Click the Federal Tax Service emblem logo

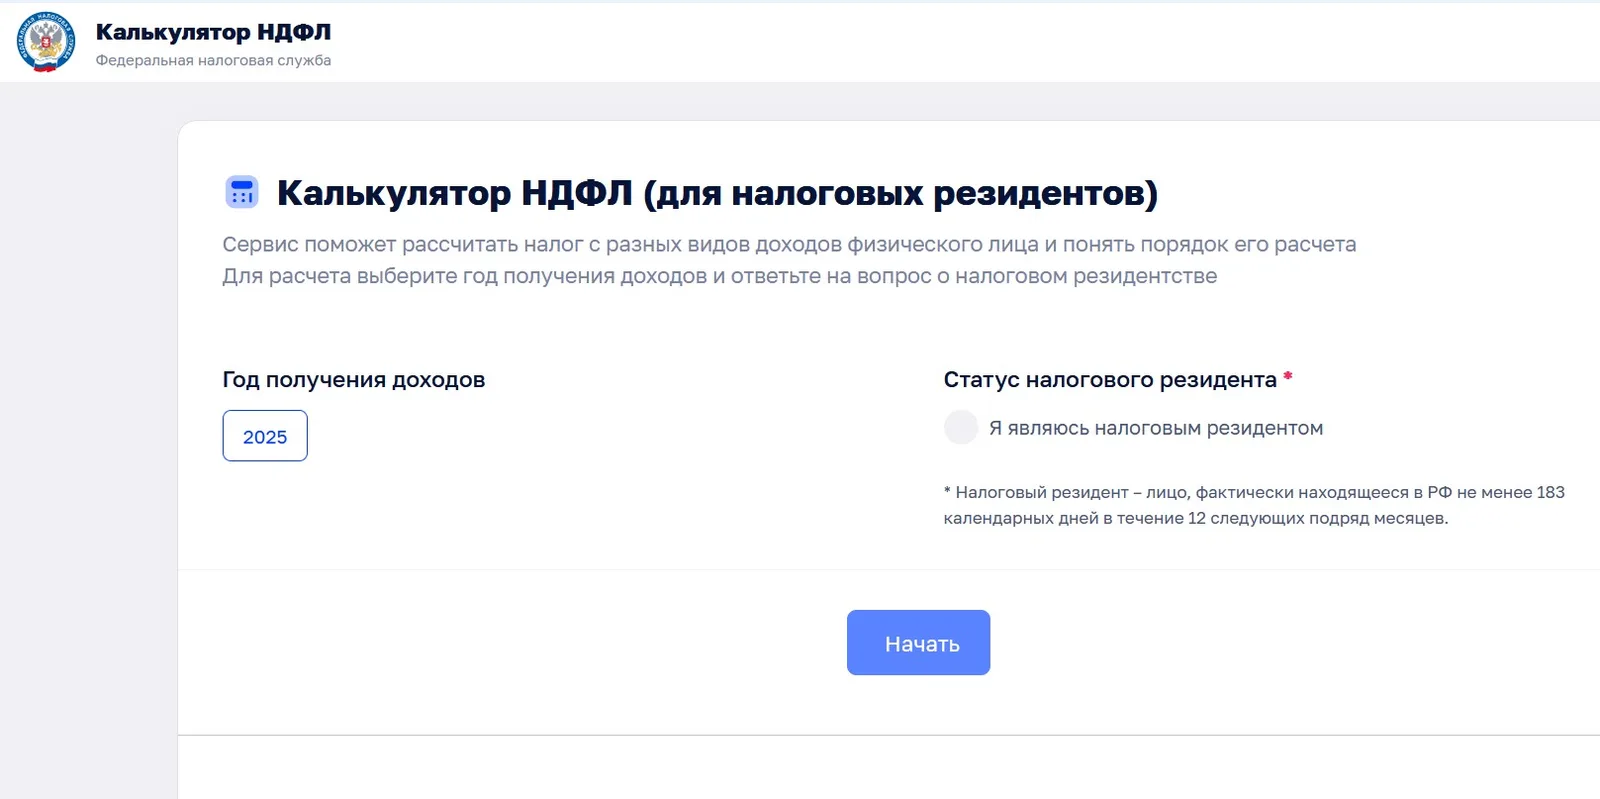46,42
